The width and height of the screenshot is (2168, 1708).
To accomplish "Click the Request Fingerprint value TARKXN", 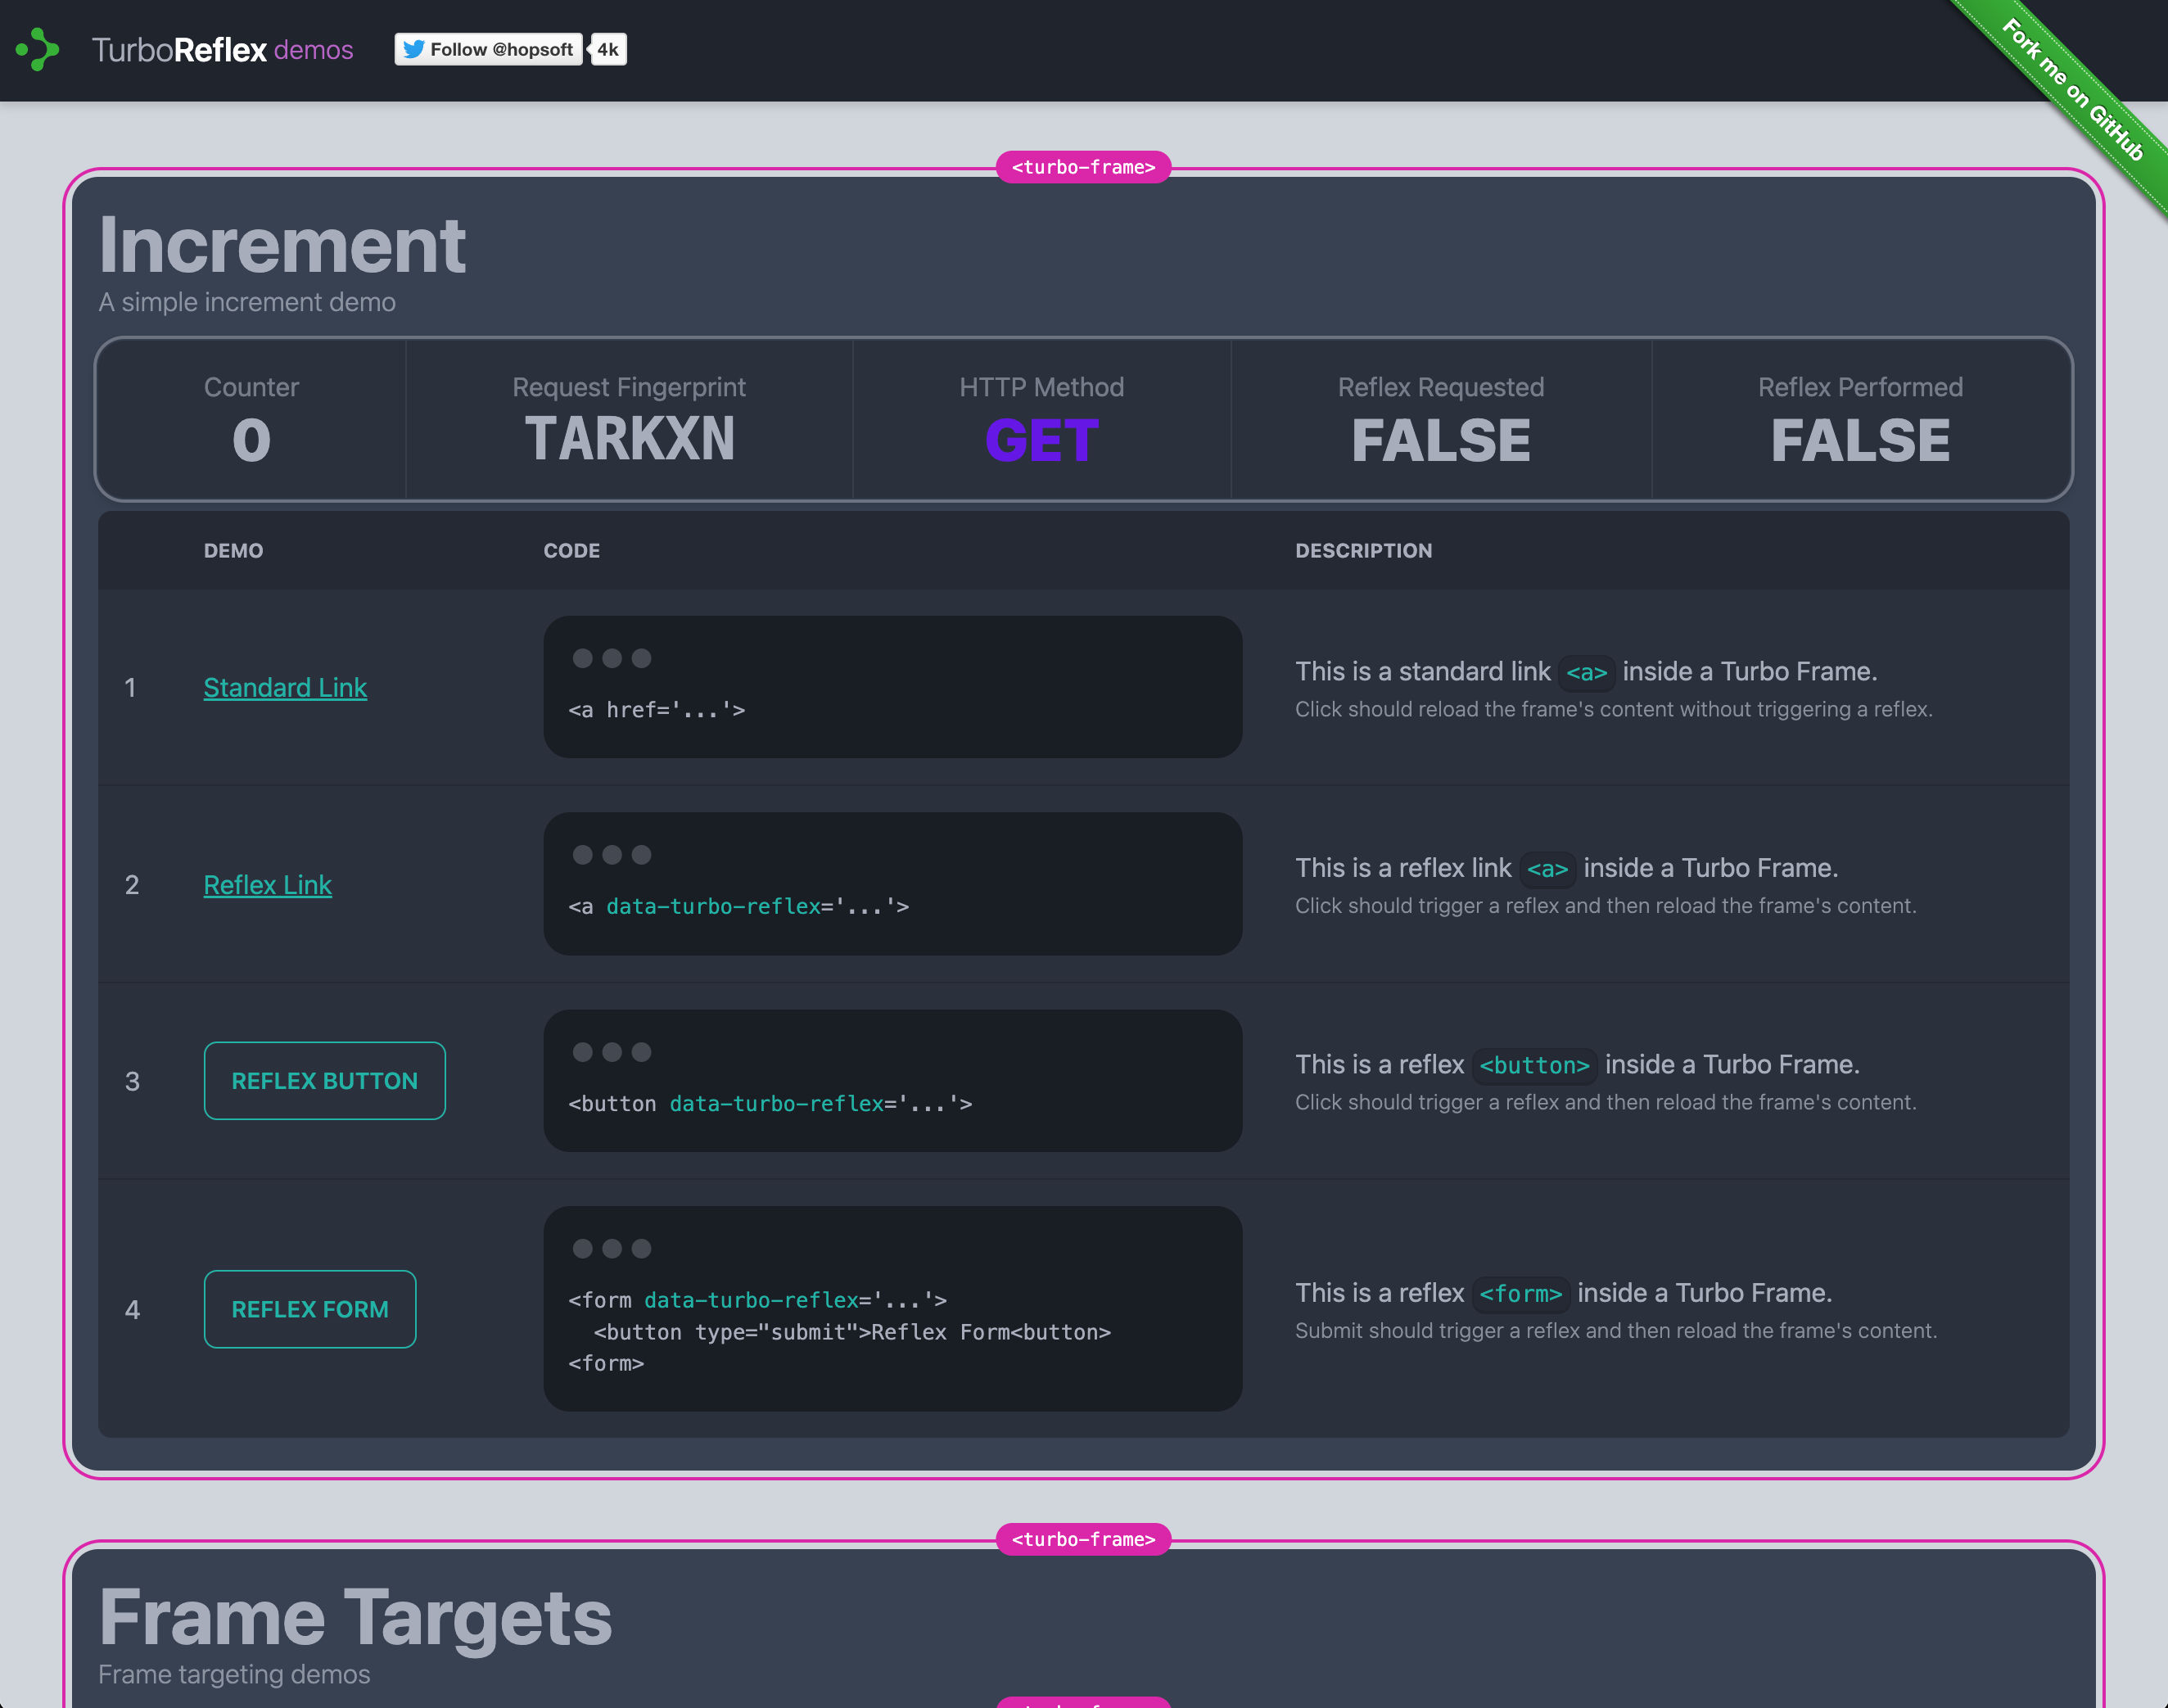I will 629,440.
